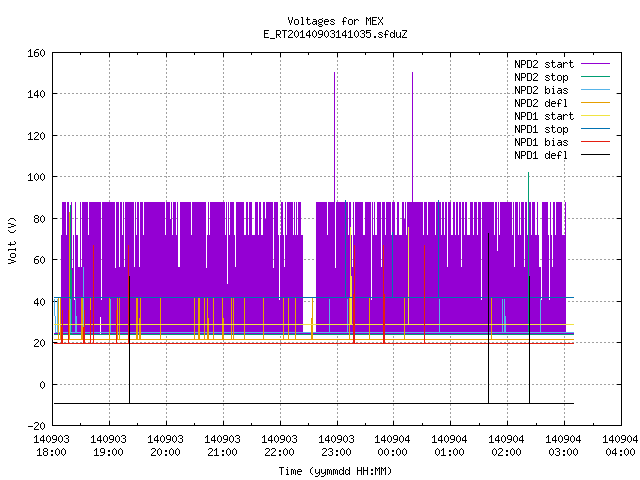Click the x-axis tick '140903 23:00'

point(336,446)
